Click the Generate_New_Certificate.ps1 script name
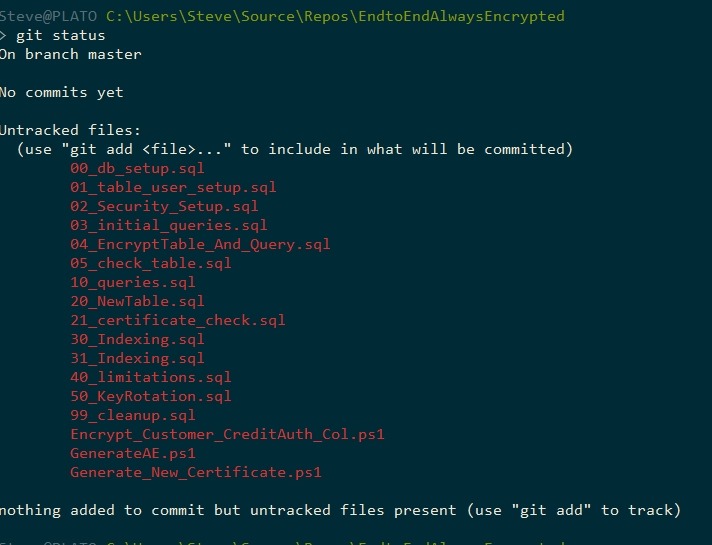The image size is (712, 545). (x=195, y=472)
